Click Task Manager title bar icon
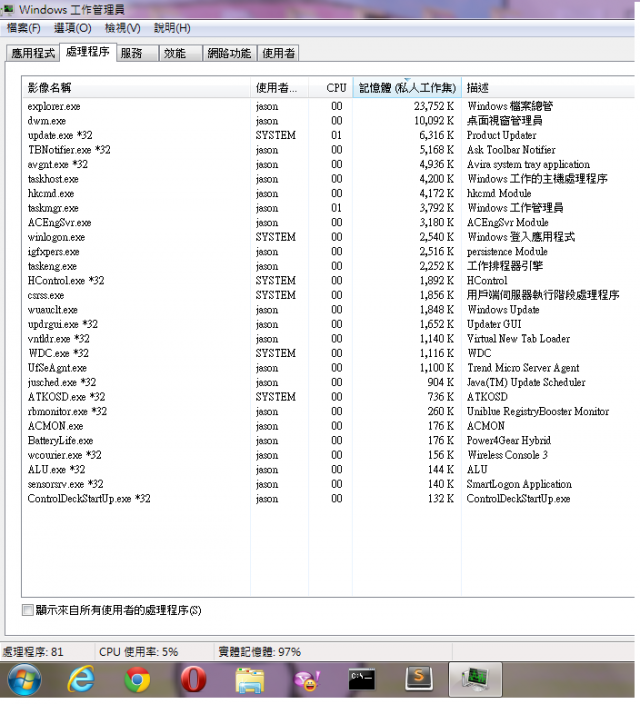 [x=8, y=9]
